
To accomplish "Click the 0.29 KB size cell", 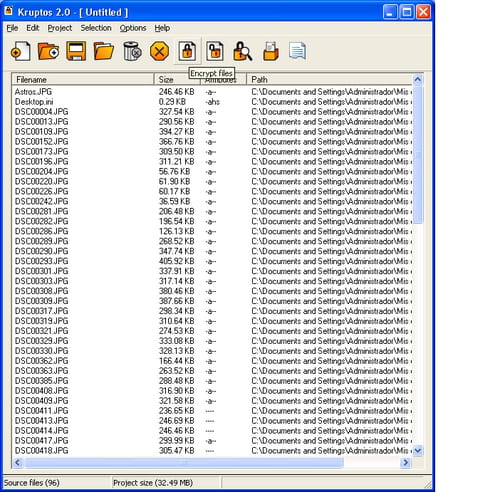I will point(172,102).
